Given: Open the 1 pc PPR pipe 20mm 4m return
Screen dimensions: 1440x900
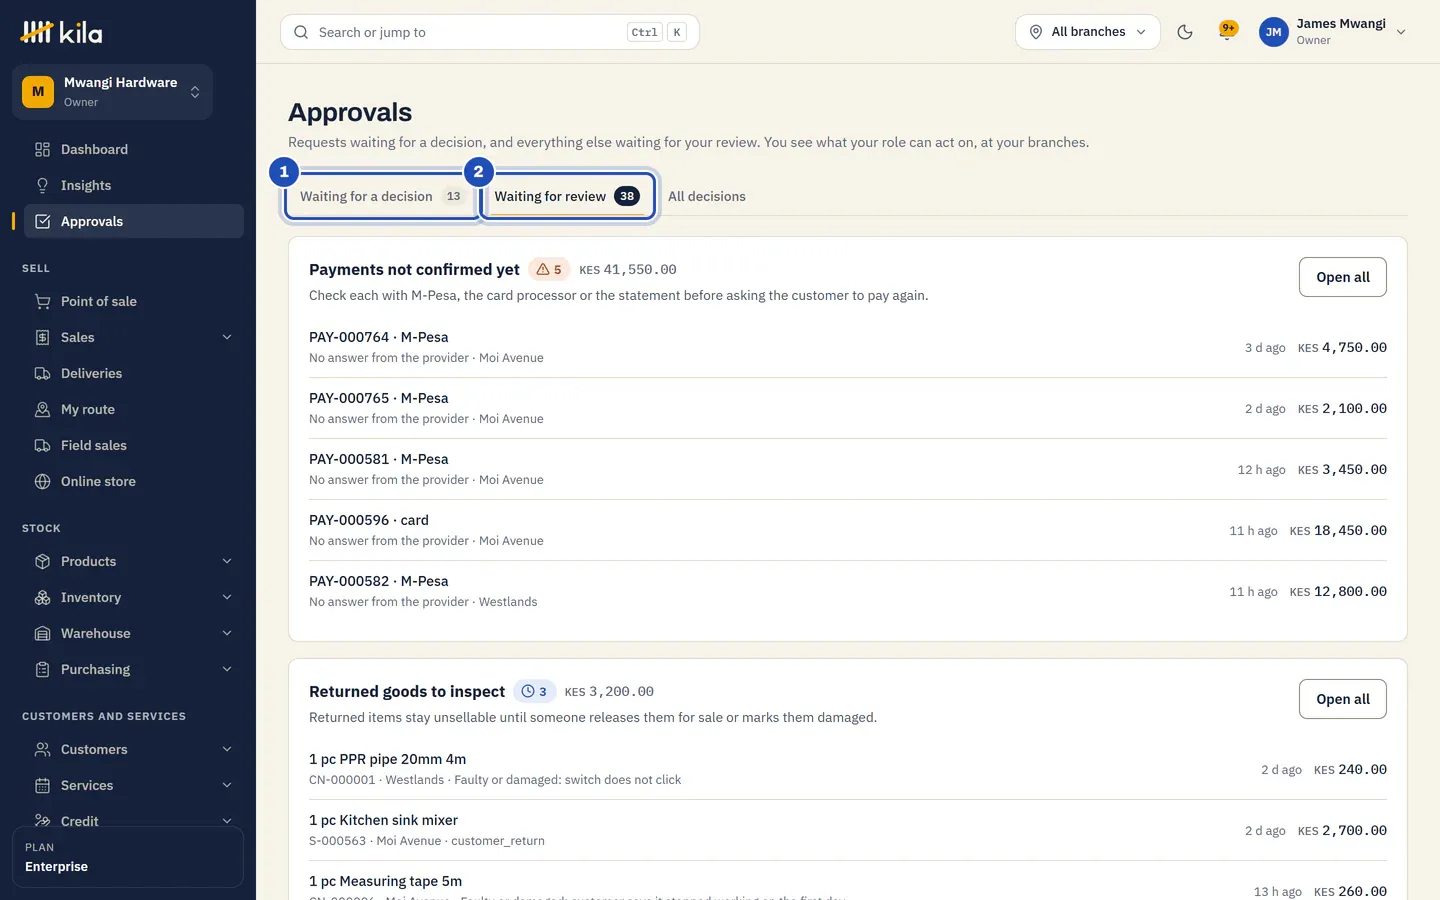Looking at the screenshot, I should tap(848, 769).
